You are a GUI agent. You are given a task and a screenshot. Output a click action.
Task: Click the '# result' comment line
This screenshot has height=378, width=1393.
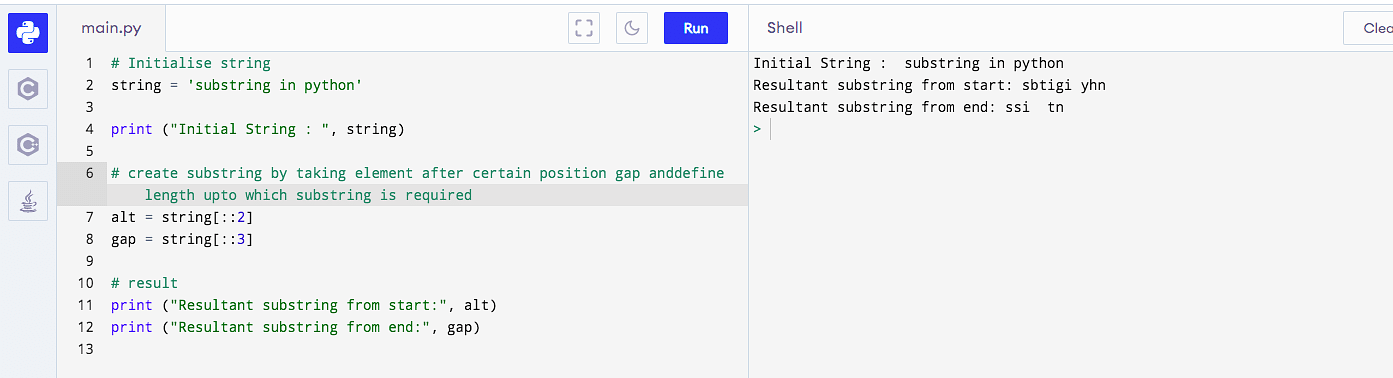(144, 283)
